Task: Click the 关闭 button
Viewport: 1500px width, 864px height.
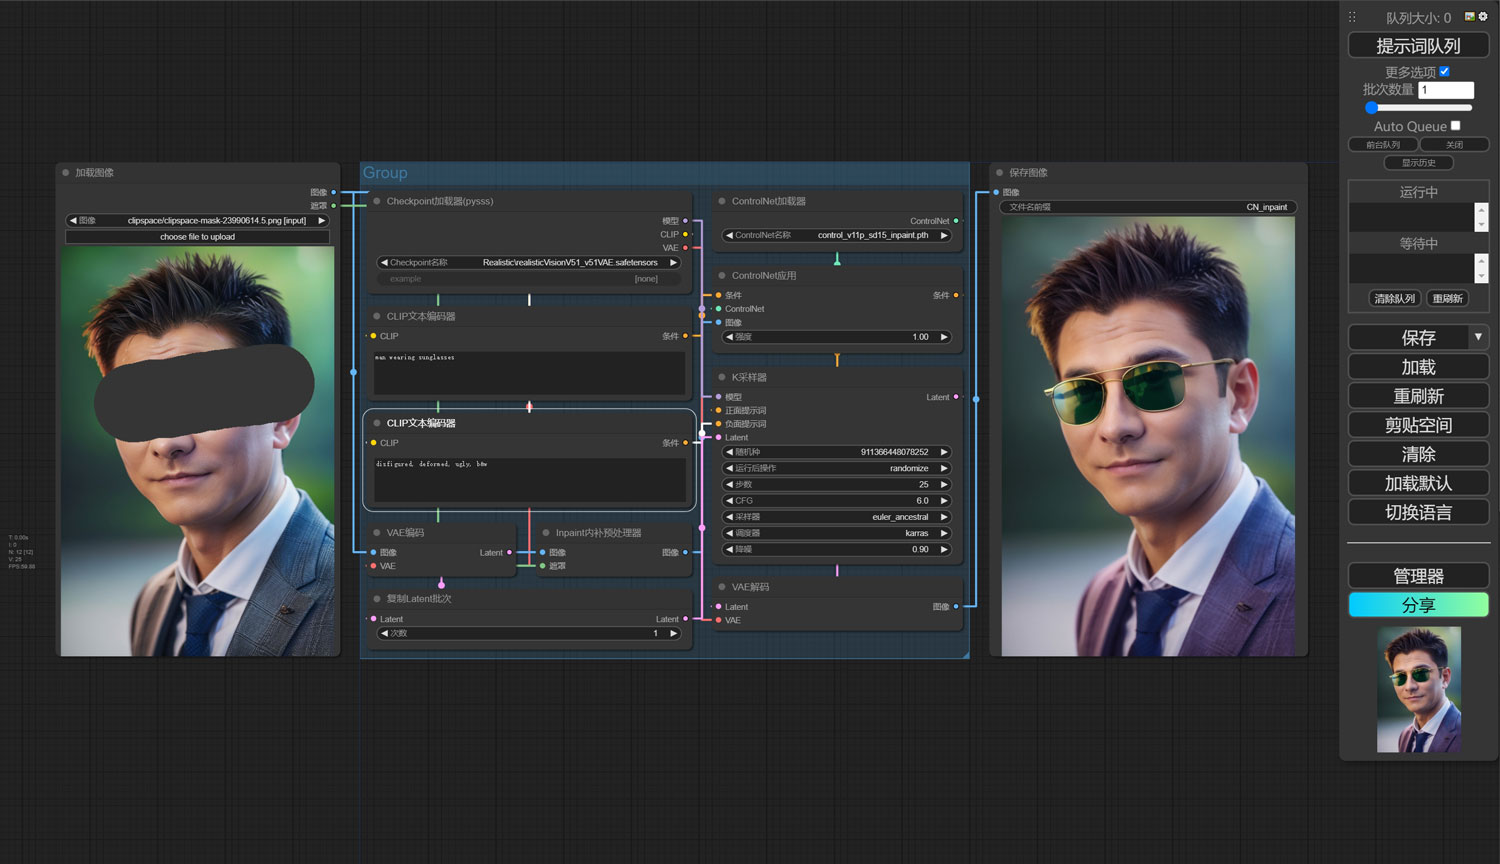Action: pyautogui.click(x=1454, y=145)
